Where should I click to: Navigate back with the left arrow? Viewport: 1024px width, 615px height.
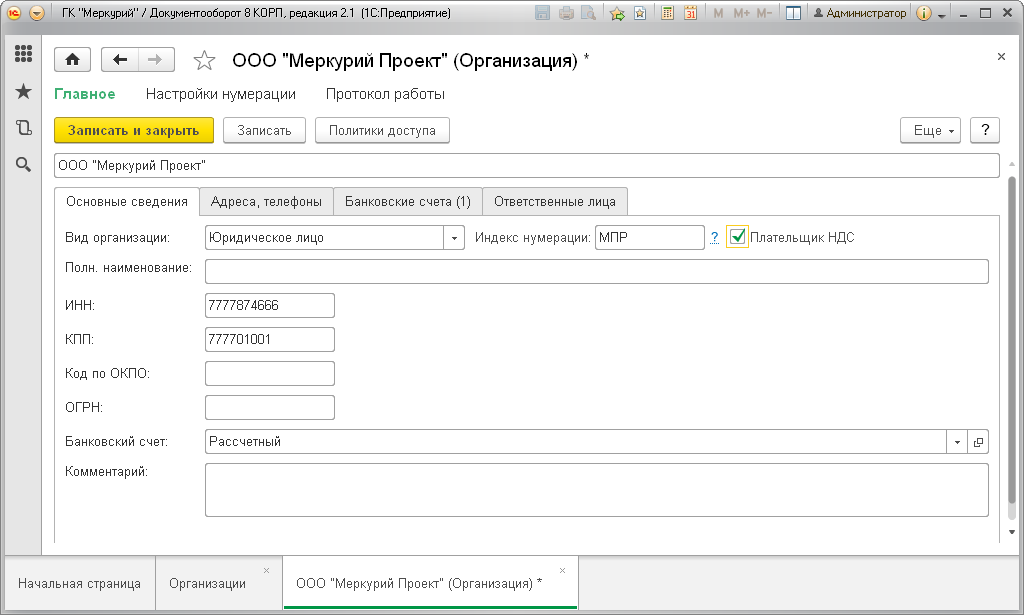point(120,60)
